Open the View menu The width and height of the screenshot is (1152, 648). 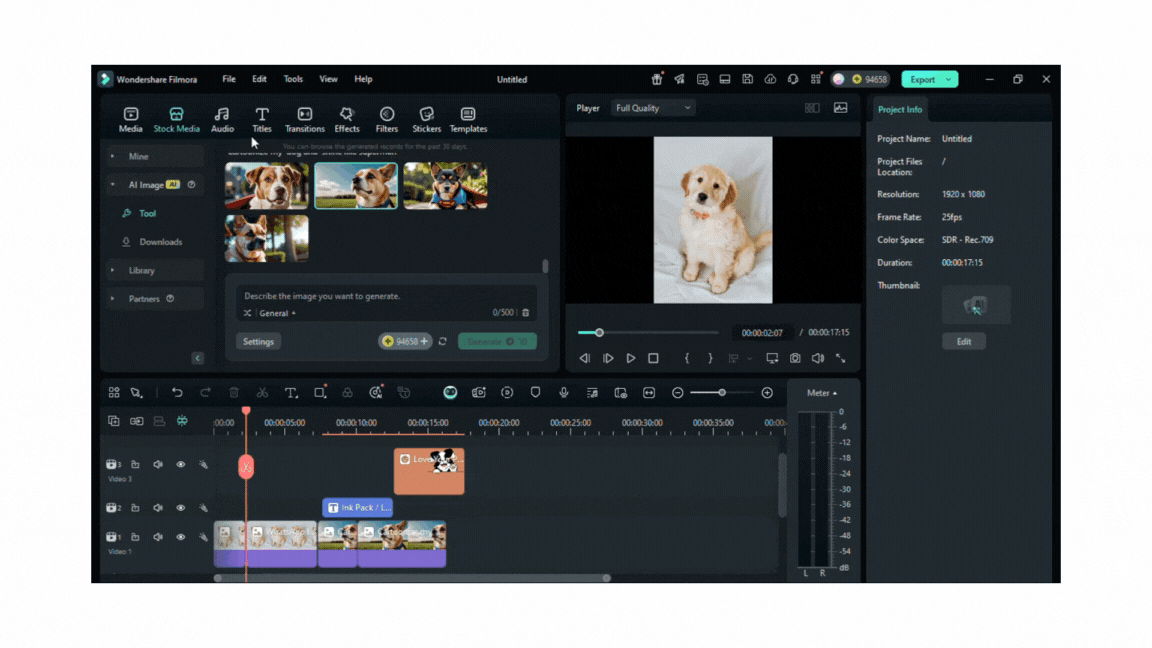tap(328, 79)
